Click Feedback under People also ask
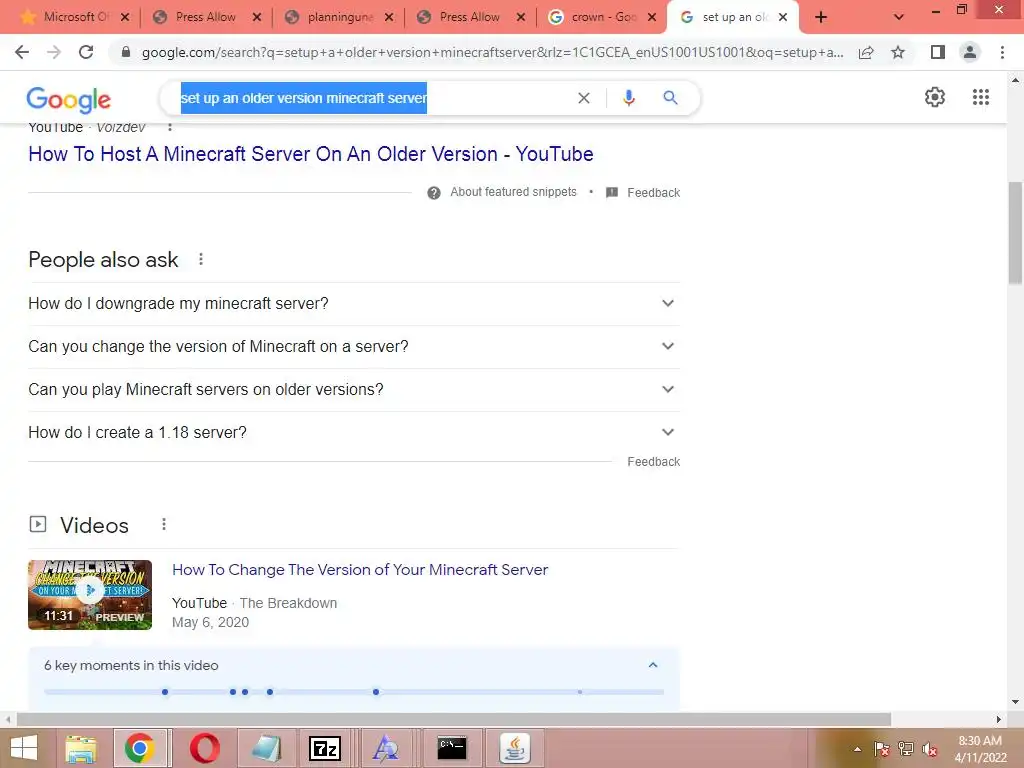Viewport: 1024px width, 768px height. coord(653,462)
